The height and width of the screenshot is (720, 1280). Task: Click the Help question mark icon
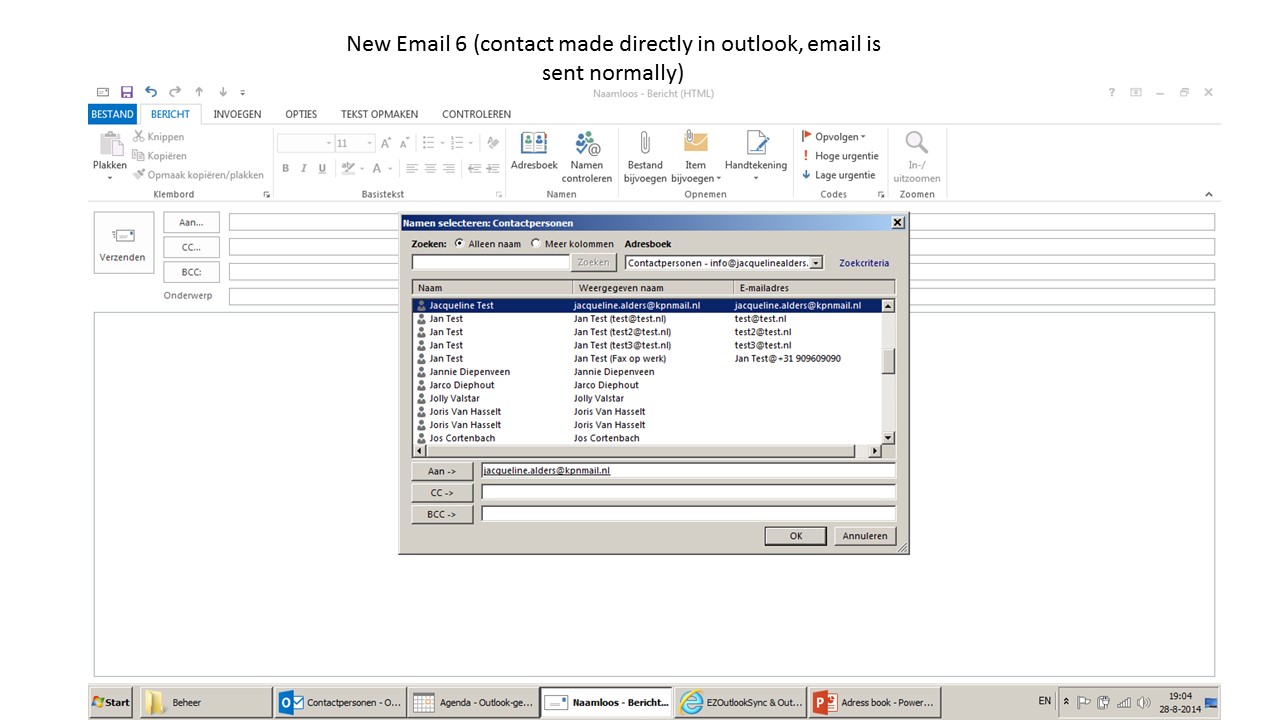(x=1111, y=92)
